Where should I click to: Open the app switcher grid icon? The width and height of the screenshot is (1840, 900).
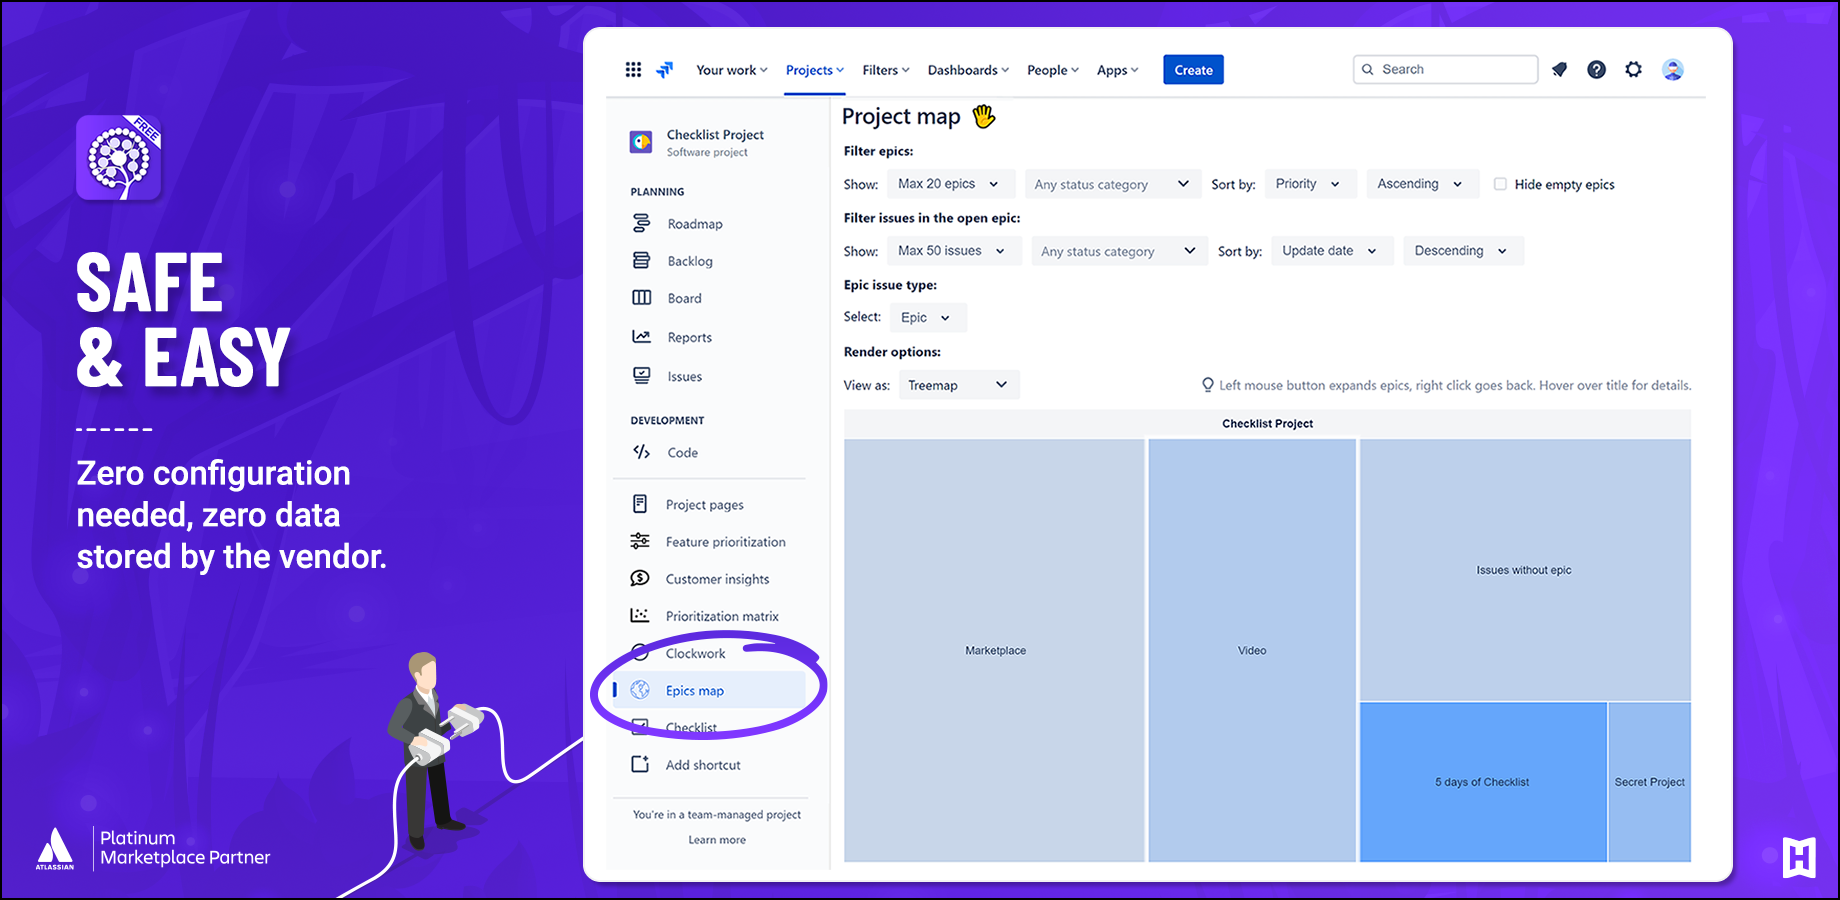pyautogui.click(x=633, y=69)
